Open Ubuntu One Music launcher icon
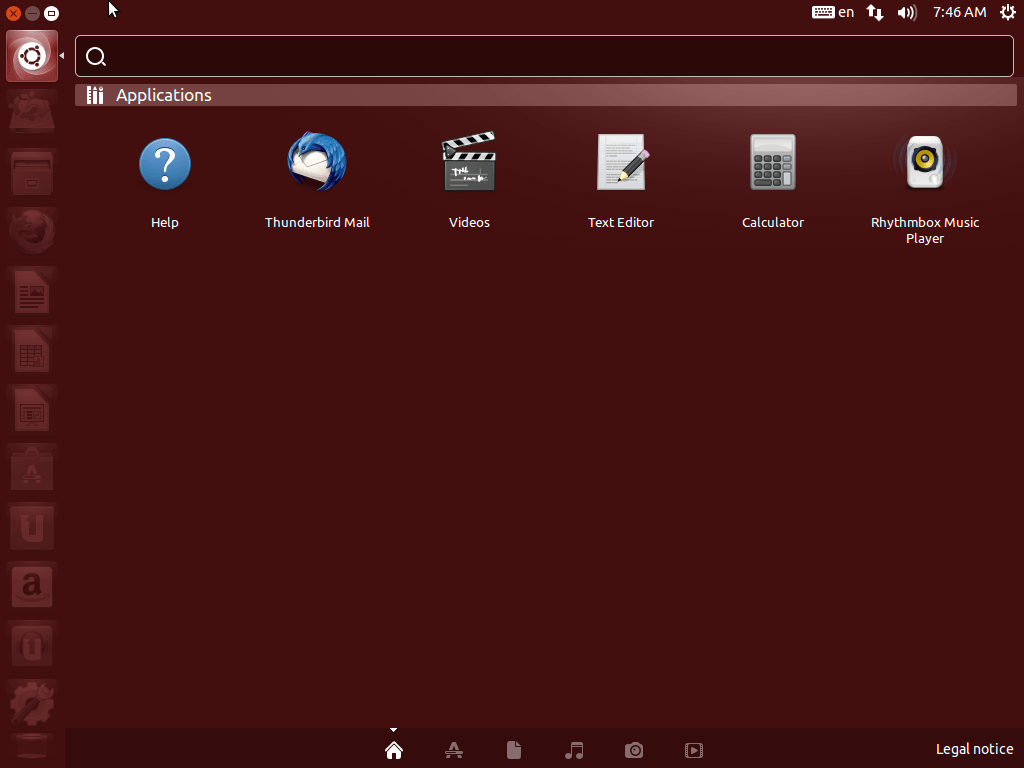 point(32,645)
